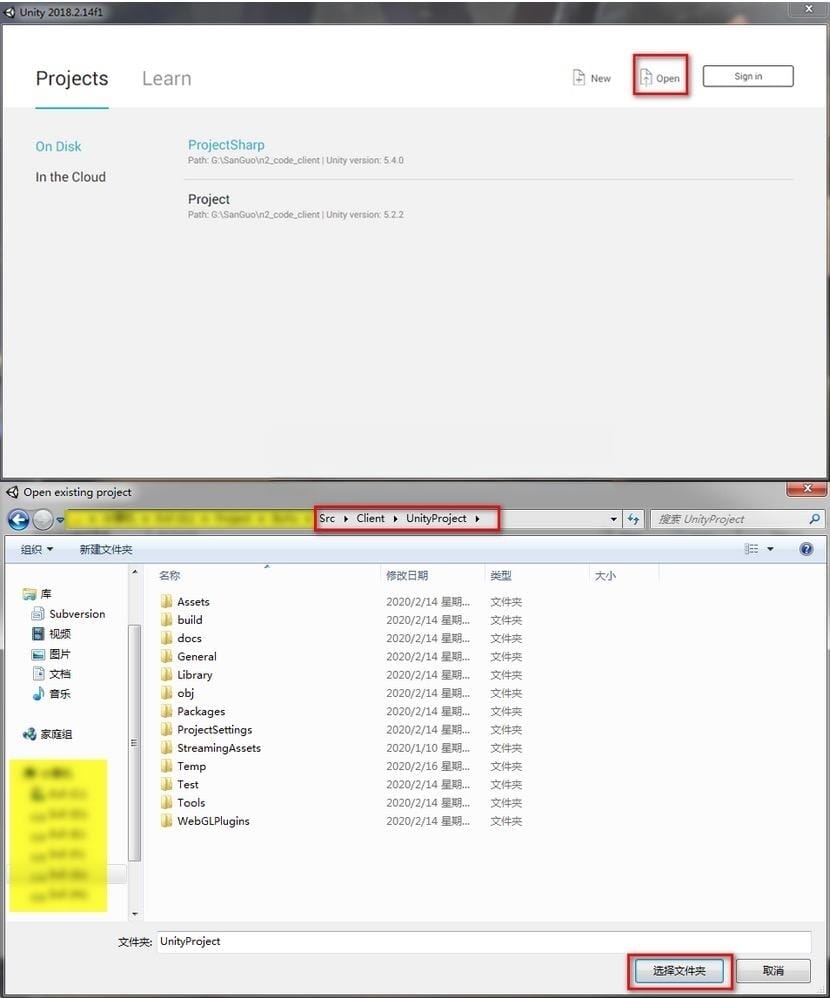Expand the arrow between Client and UnityProject
The width and height of the screenshot is (830, 998).
(x=395, y=519)
